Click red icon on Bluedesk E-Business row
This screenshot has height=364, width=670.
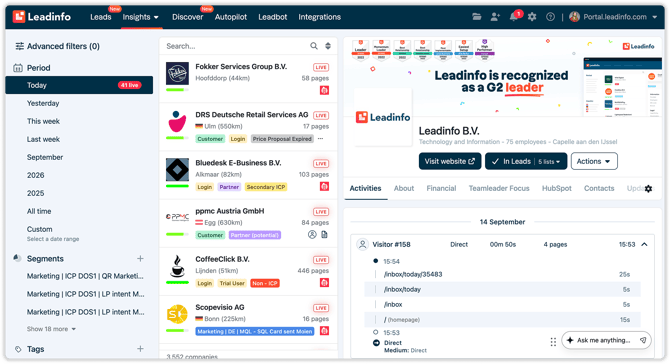tap(324, 186)
